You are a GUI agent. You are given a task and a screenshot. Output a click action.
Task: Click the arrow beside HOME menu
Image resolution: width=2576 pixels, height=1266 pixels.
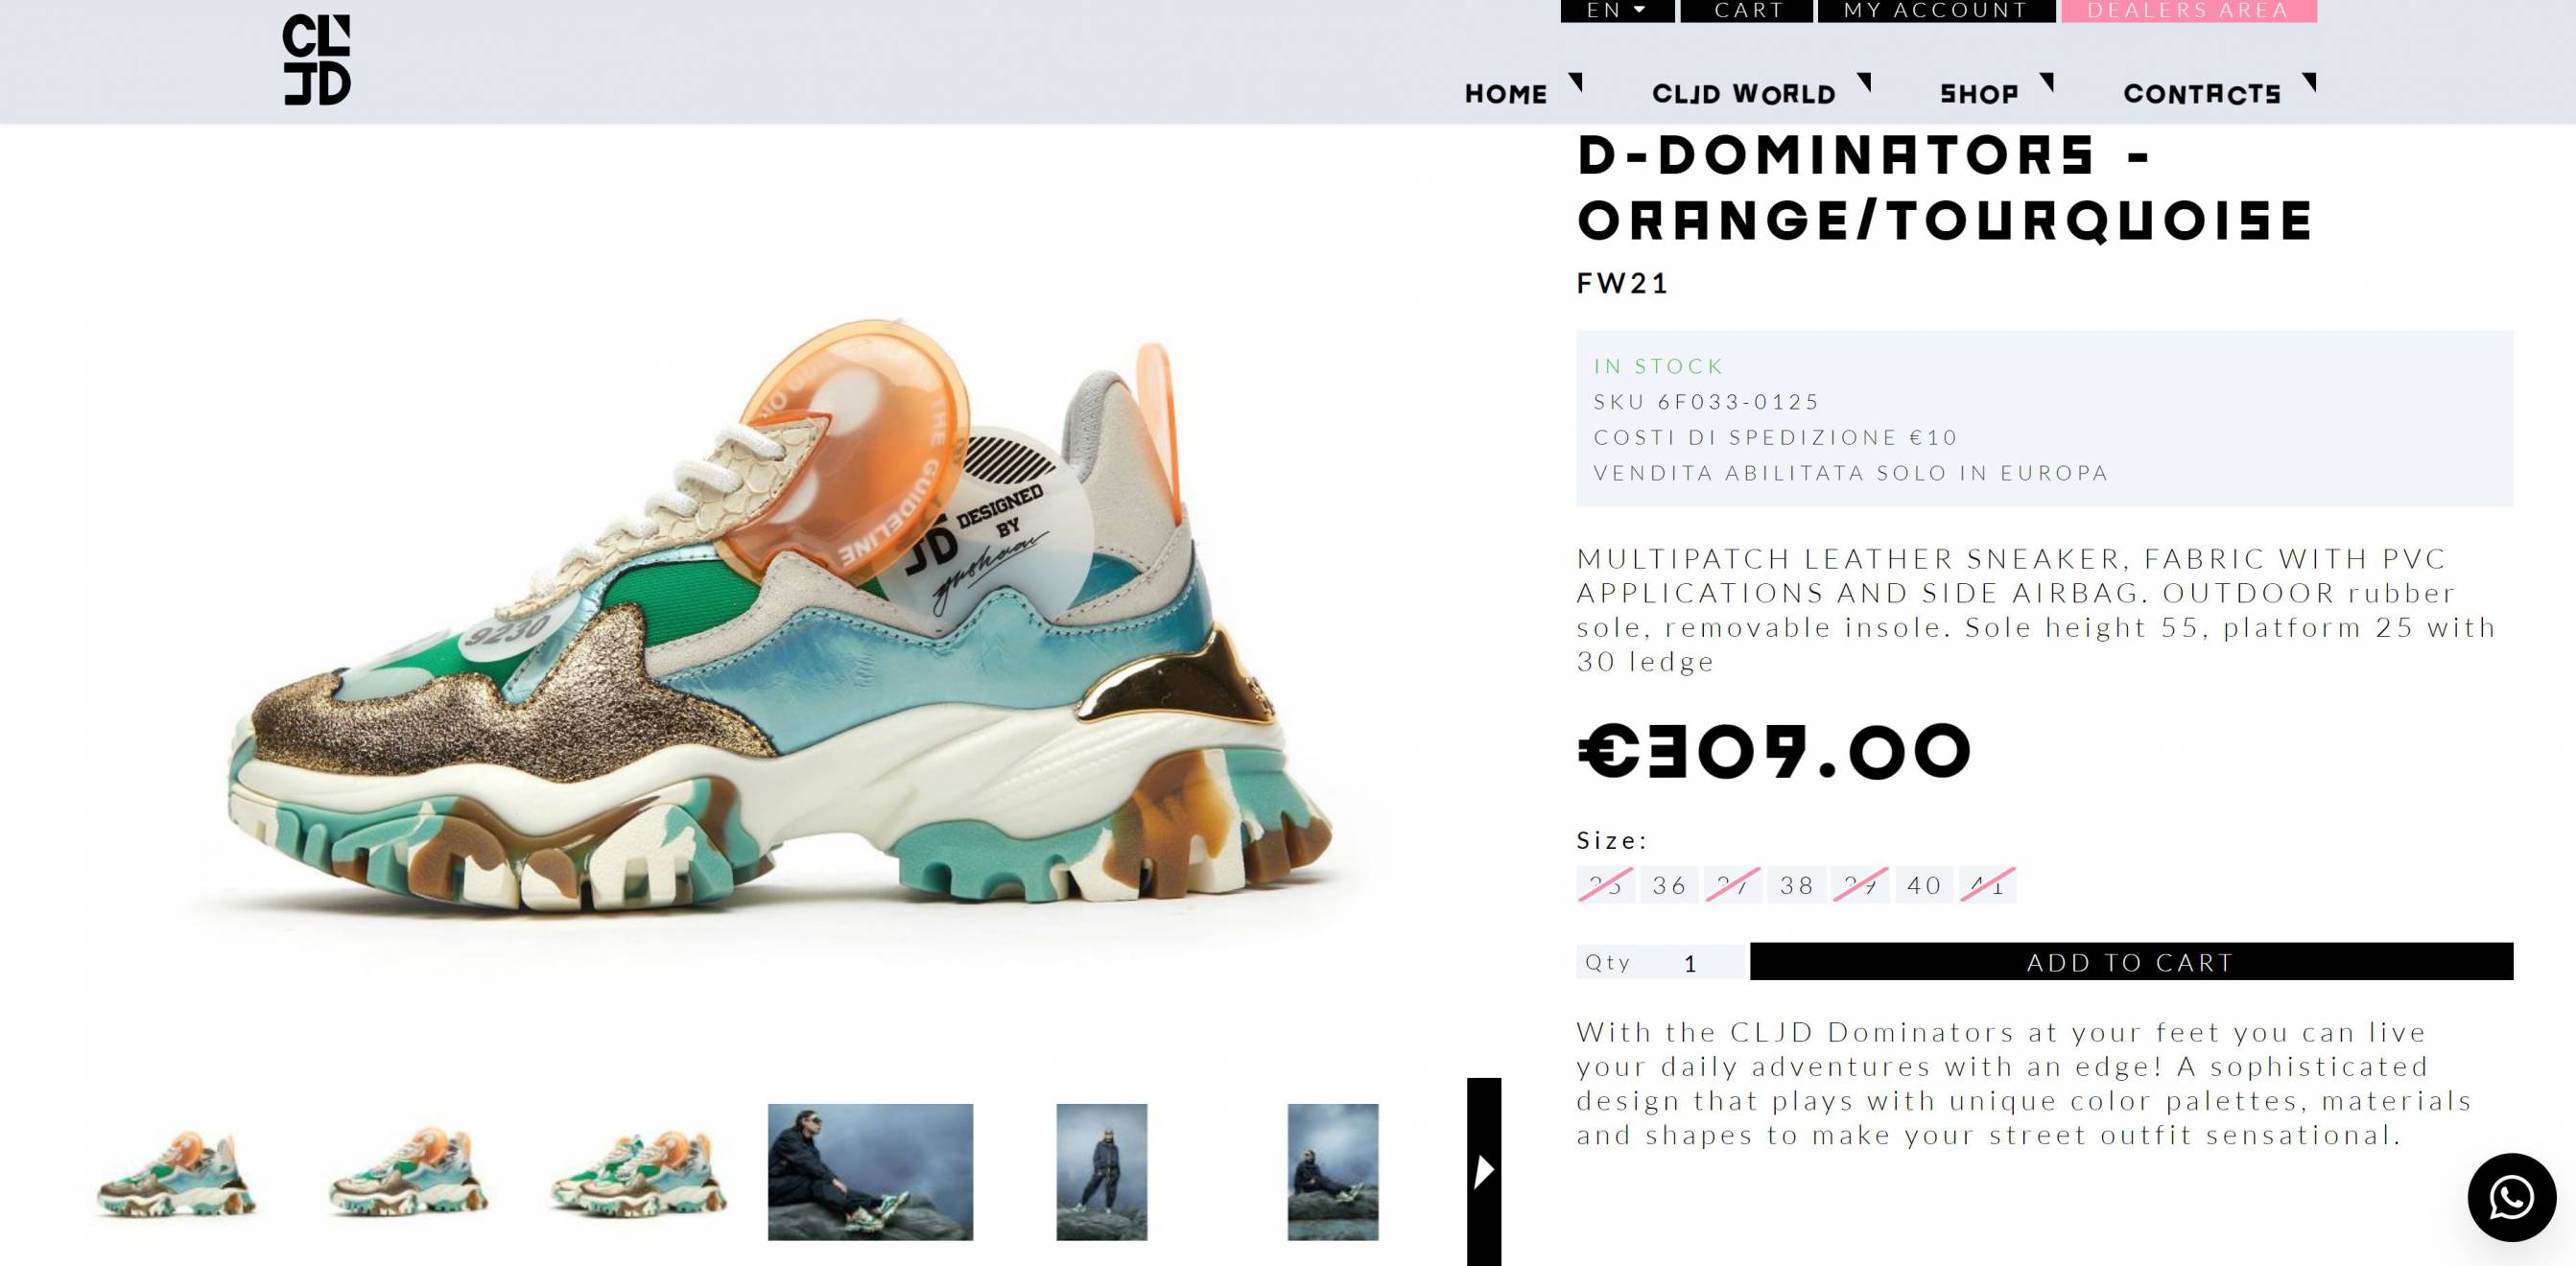click(x=1576, y=82)
